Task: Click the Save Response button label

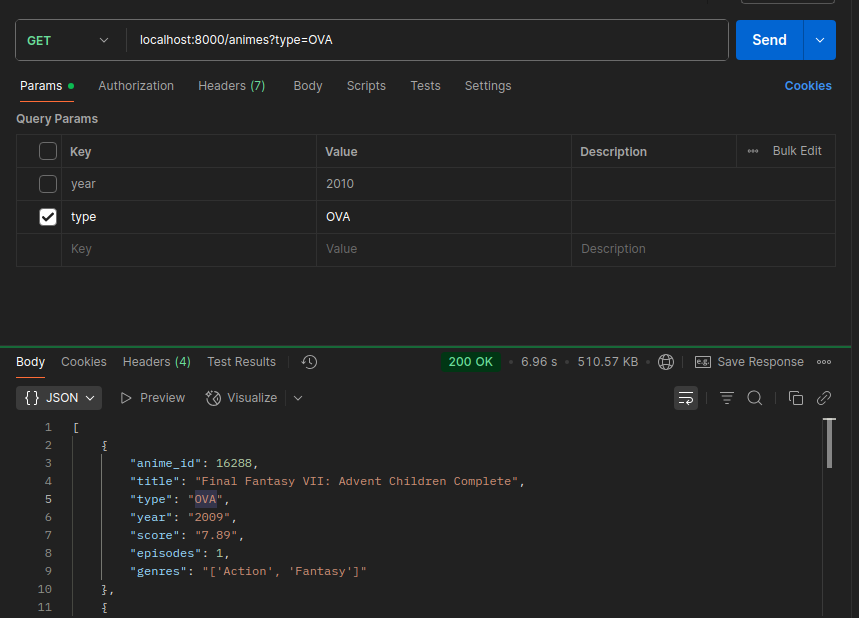Action: point(760,362)
